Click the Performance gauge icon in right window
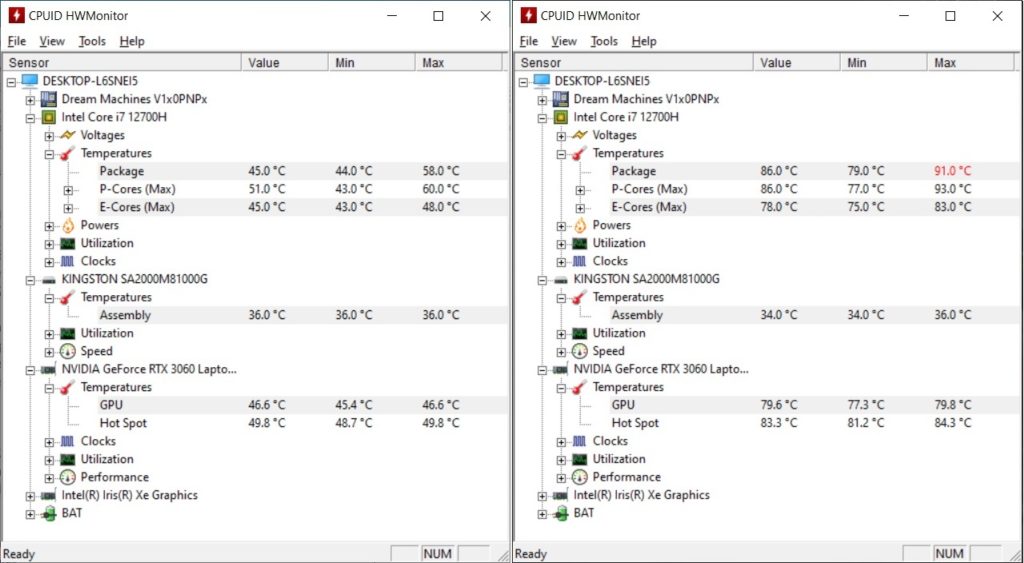 coord(579,477)
